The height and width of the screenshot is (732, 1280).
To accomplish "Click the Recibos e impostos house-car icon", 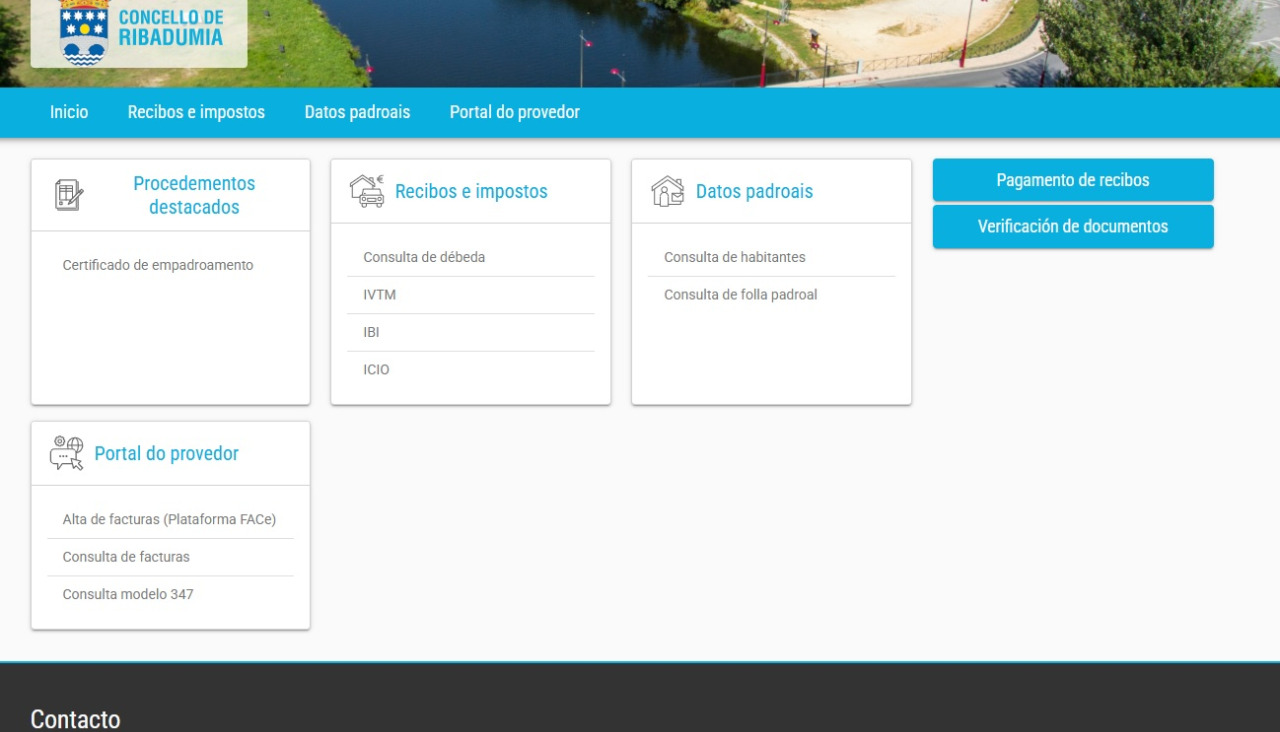I will click(x=367, y=191).
